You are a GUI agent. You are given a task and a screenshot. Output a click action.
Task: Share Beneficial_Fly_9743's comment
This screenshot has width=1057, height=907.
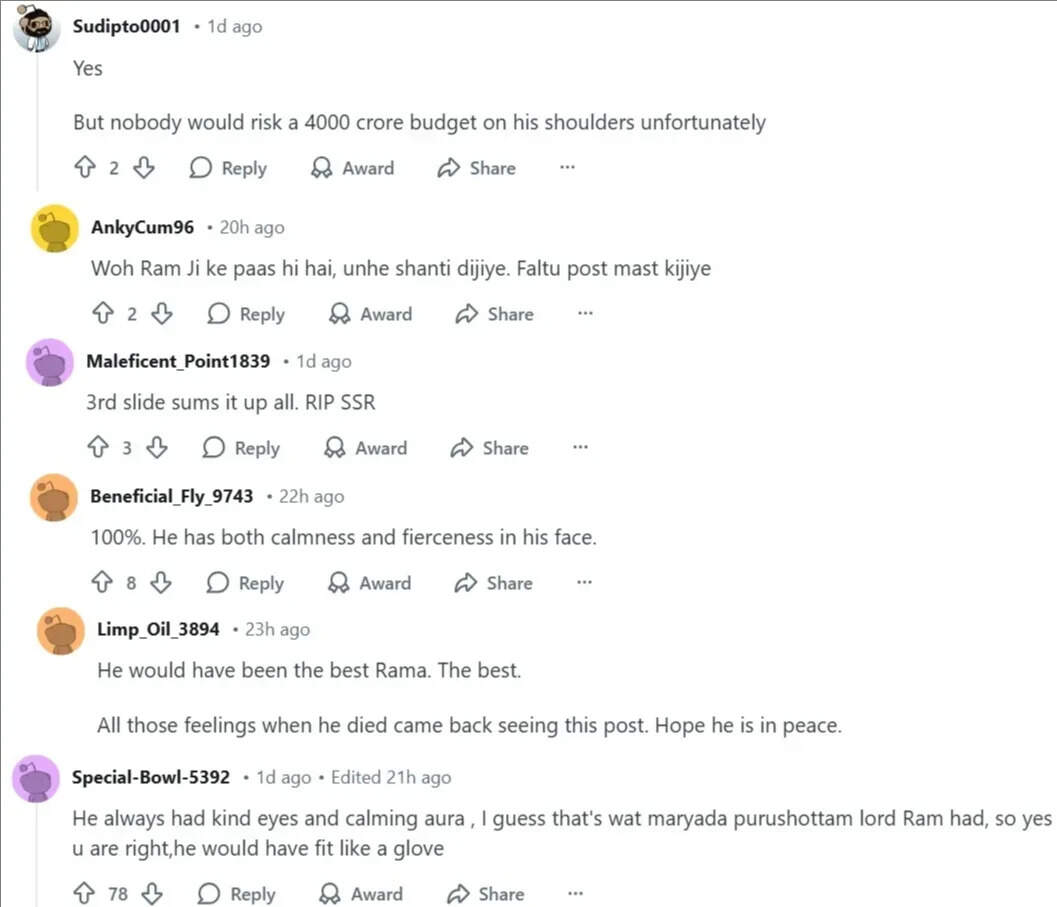tap(492, 583)
